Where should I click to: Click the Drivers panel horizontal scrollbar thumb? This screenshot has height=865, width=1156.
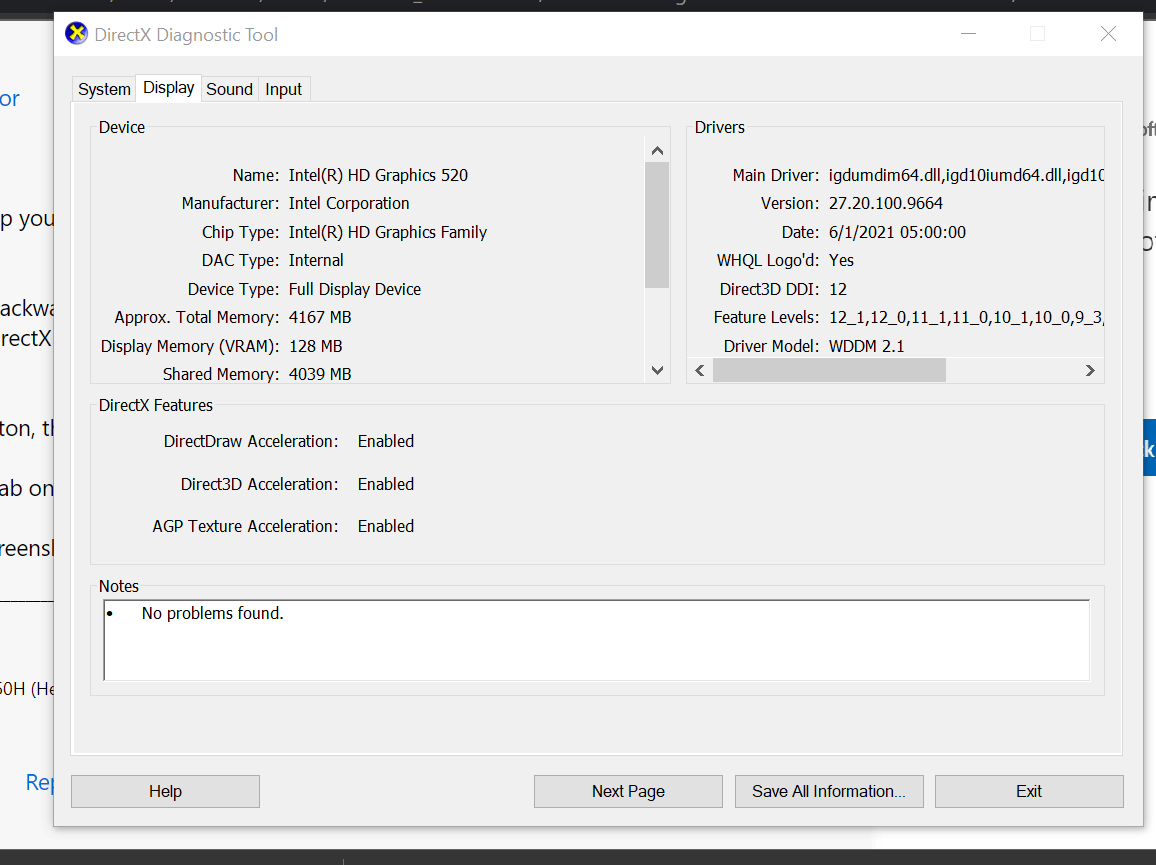829,370
